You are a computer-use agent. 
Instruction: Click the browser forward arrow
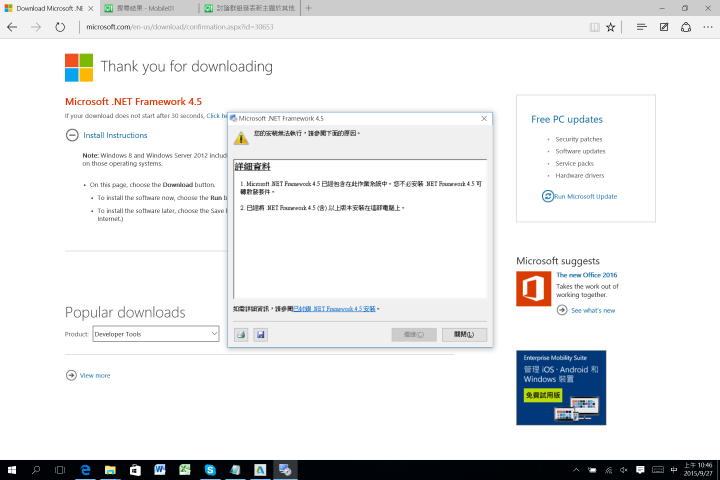click(36, 27)
